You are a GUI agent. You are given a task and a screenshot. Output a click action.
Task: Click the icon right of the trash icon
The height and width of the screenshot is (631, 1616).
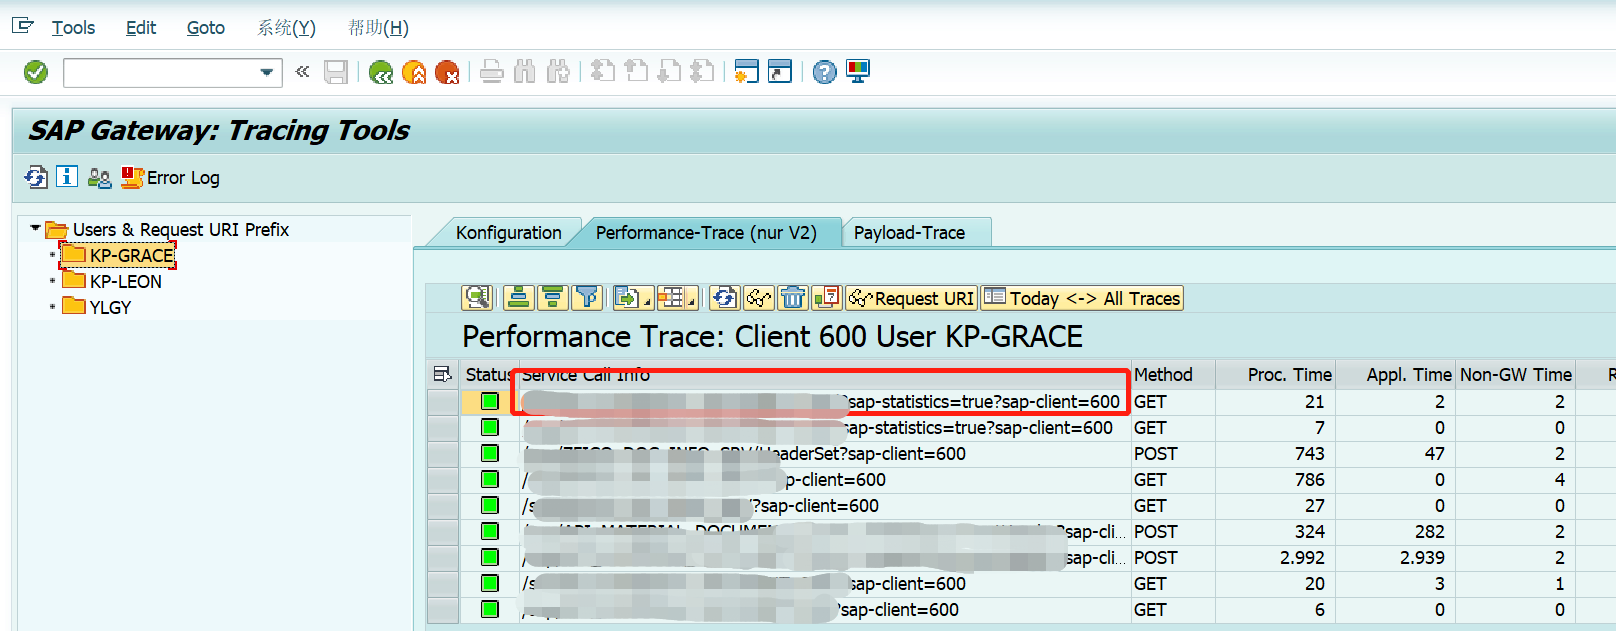tap(827, 298)
